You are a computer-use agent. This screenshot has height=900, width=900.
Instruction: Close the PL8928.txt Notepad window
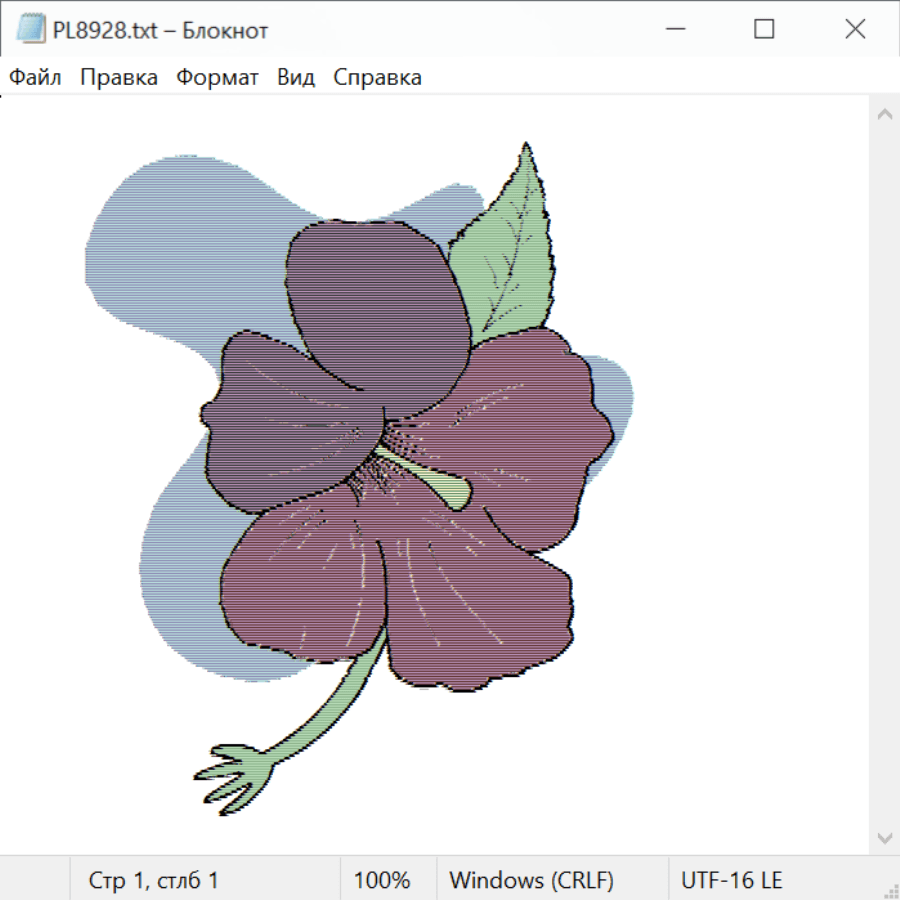pos(855,30)
